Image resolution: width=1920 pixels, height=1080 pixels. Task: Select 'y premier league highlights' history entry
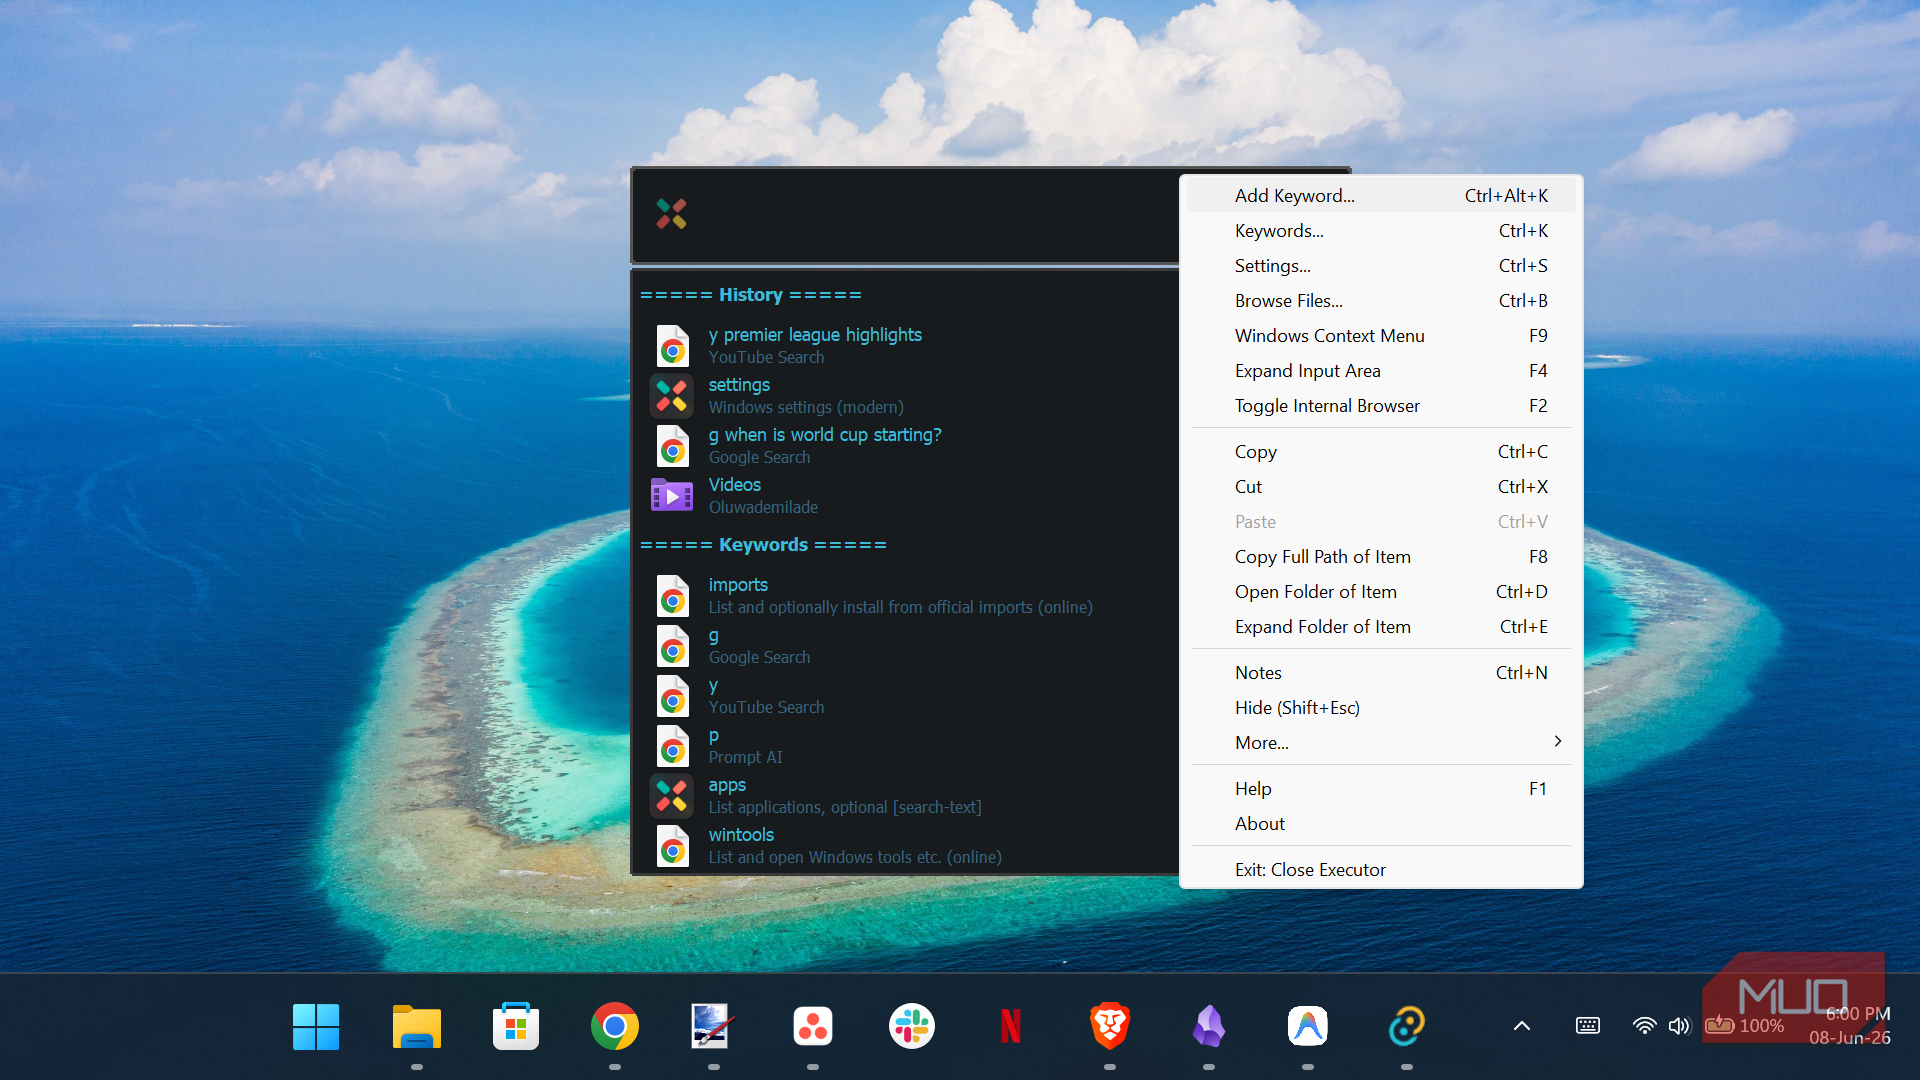pos(908,346)
